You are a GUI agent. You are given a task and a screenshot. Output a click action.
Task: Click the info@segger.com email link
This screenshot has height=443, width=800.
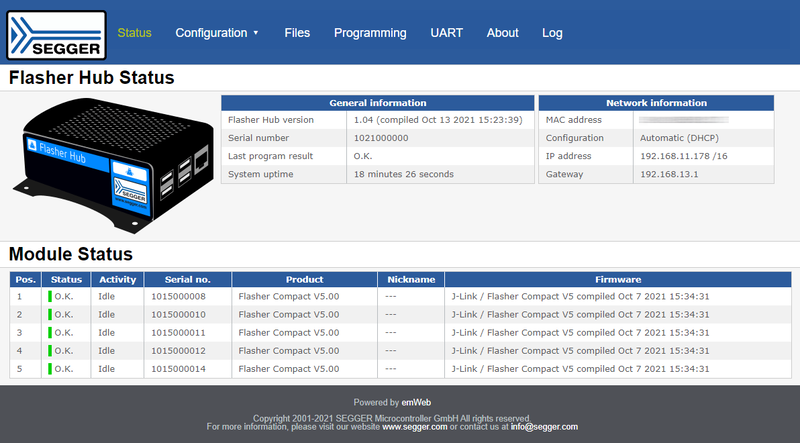[x=544, y=427]
